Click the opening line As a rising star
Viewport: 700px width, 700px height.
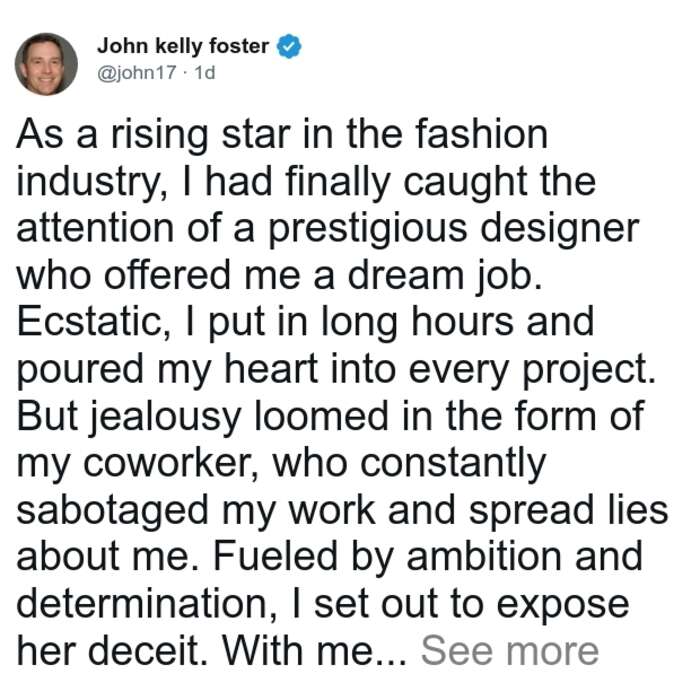point(153,136)
